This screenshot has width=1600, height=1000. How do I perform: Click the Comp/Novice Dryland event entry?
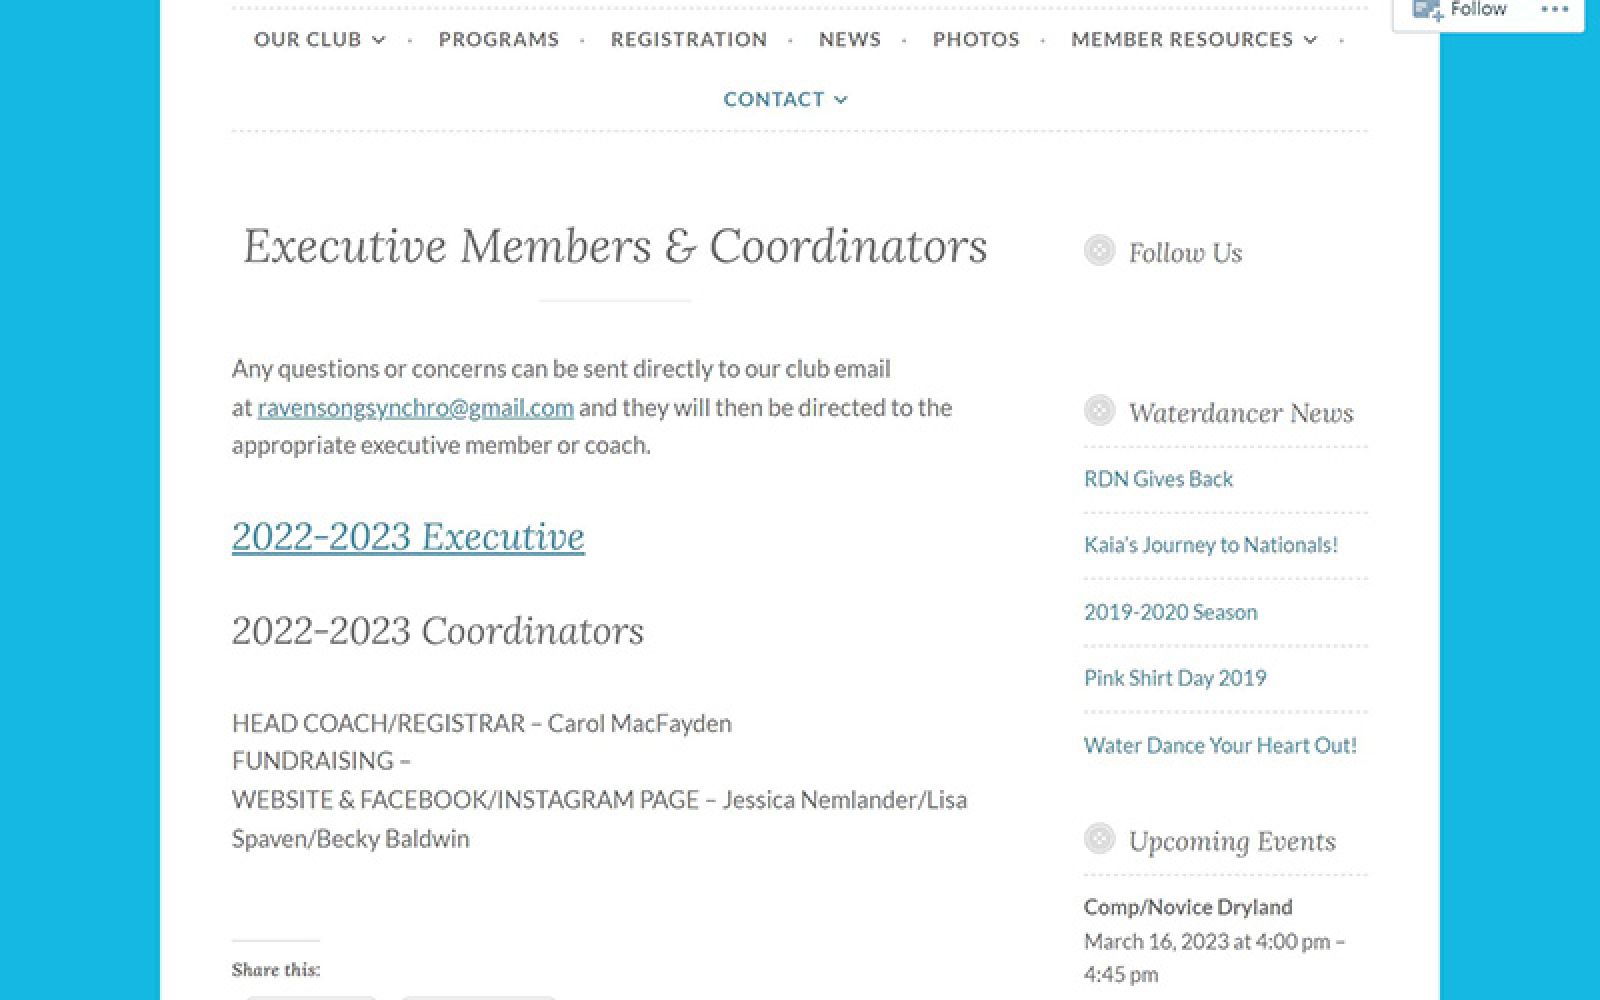(x=1188, y=907)
